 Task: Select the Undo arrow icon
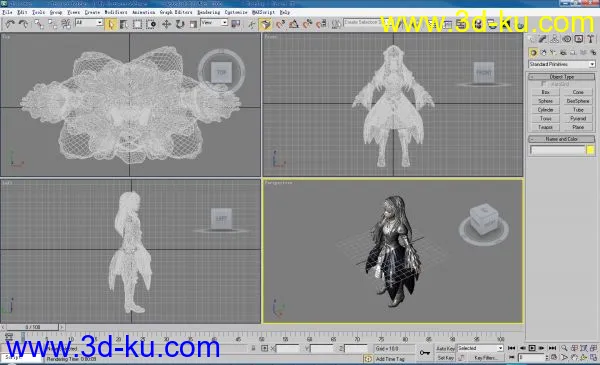pyautogui.click(x=10, y=24)
